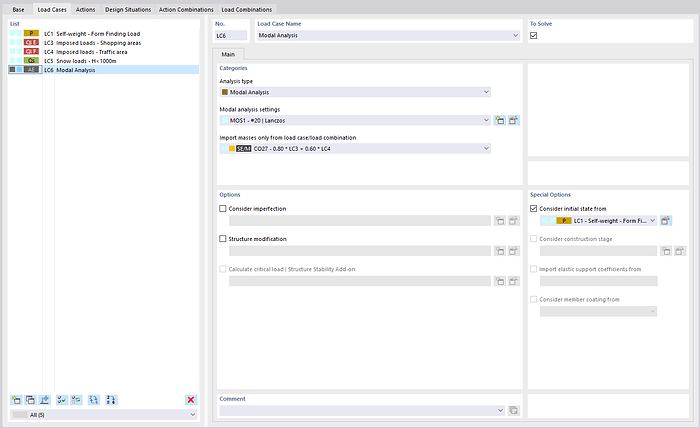Image resolution: width=700 pixels, height=428 pixels.
Task: Click the renumber list icon
Action: coord(93,399)
